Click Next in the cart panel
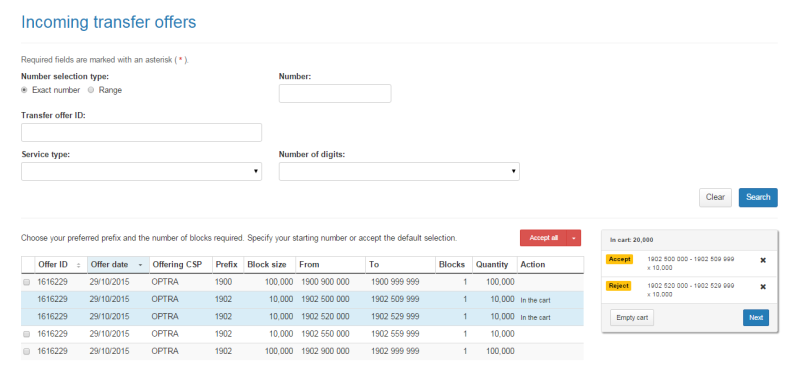 (756, 317)
